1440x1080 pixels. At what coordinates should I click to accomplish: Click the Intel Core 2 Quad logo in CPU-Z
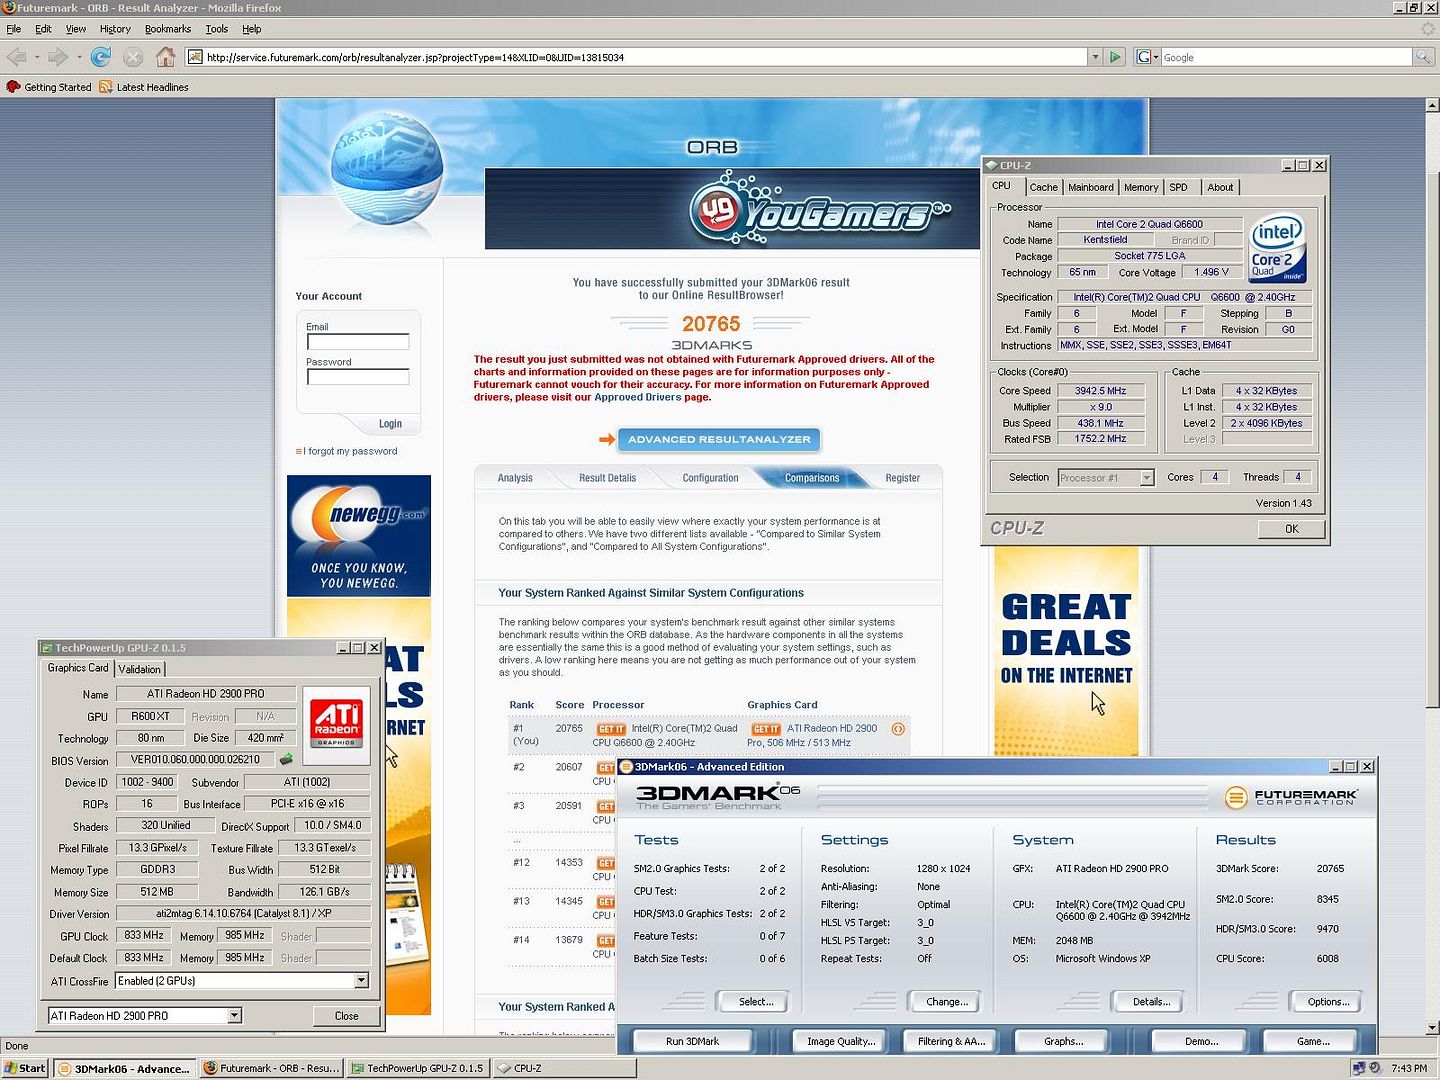pos(1277,248)
